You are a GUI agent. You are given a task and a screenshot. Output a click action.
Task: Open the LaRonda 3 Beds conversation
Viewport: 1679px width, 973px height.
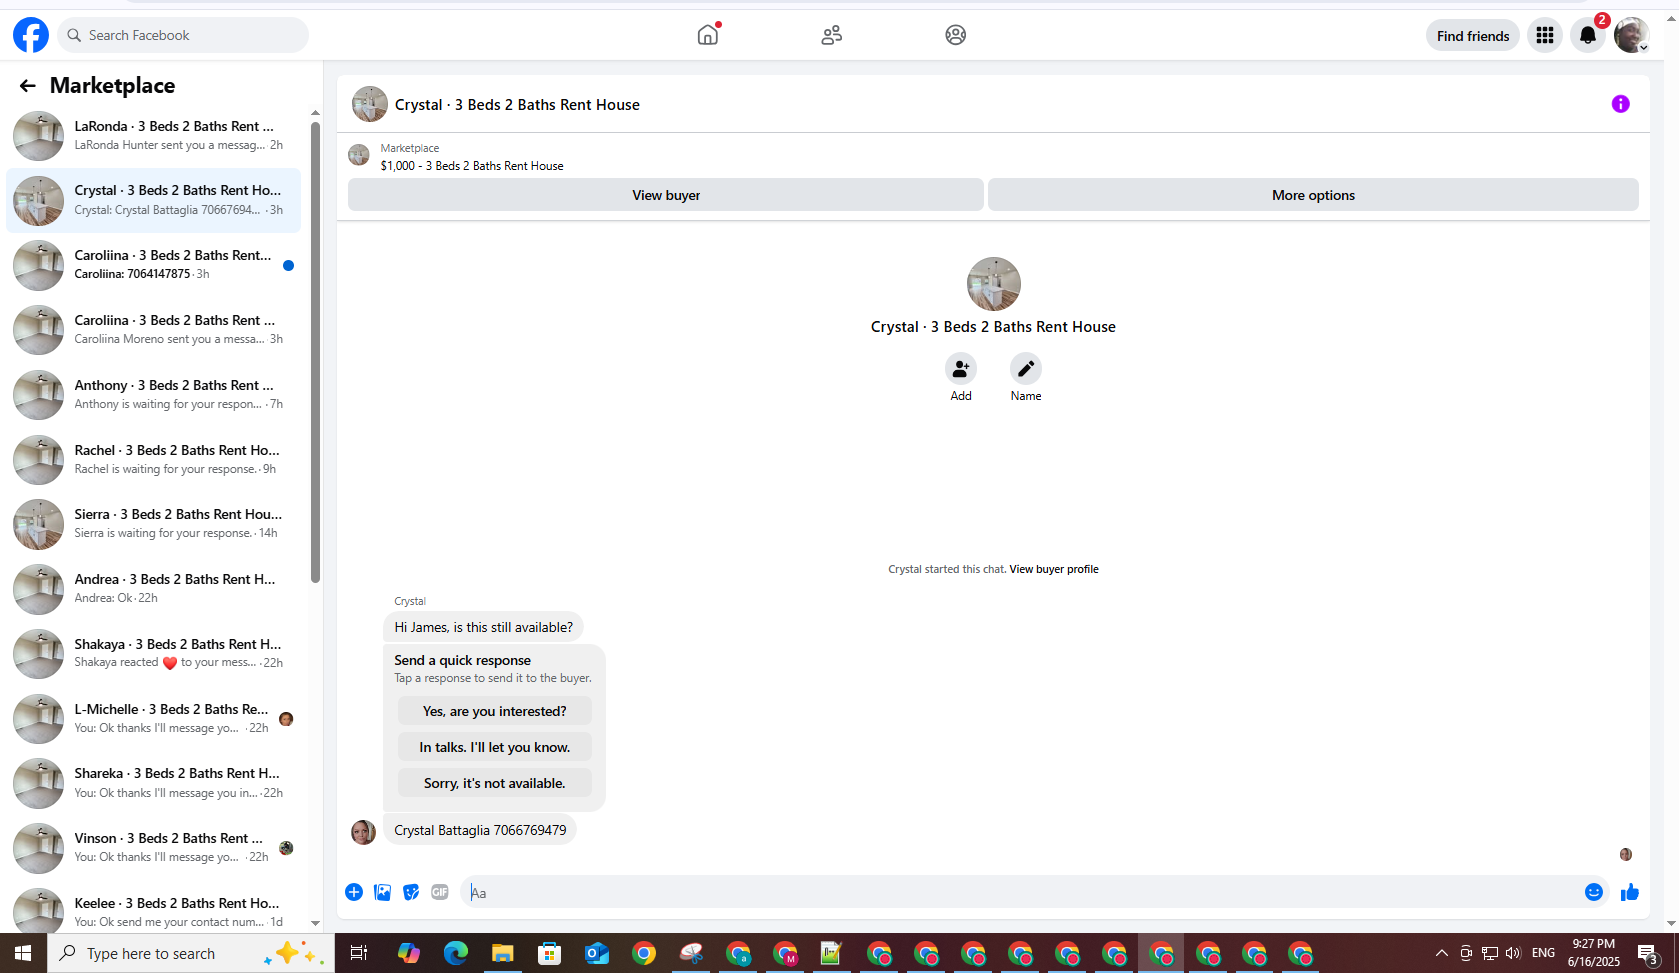(x=154, y=135)
